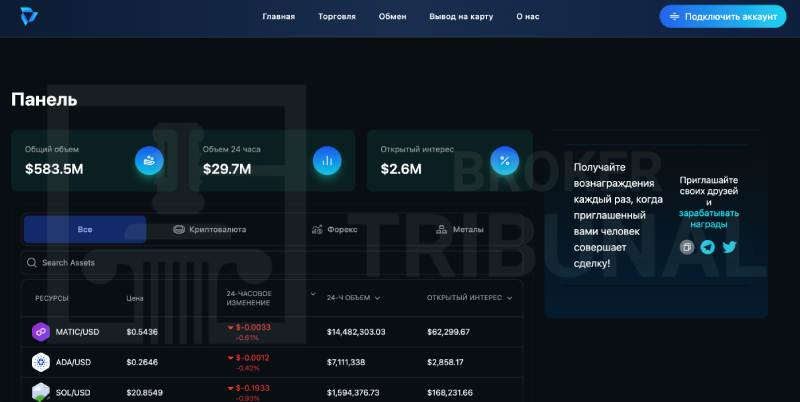Click the site logo in the header
This screenshot has height=402, width=800.
[26, 16]
